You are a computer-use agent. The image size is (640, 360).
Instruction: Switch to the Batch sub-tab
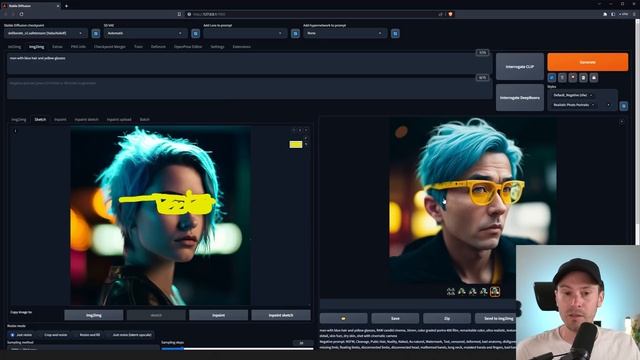pos(144,120)
